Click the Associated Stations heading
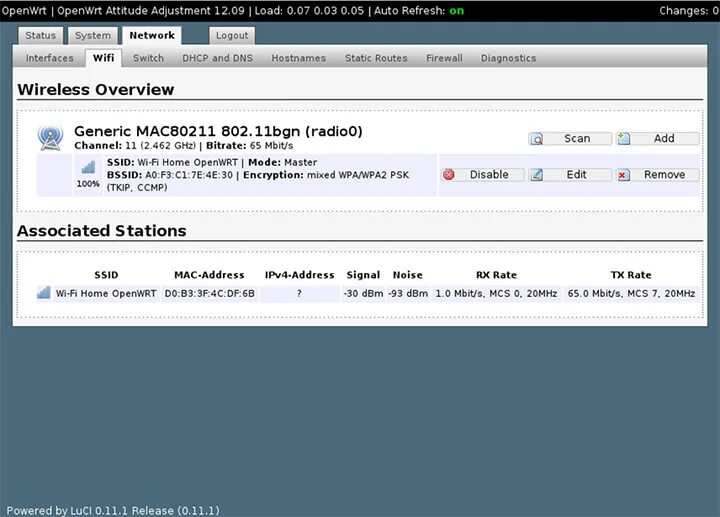 101,230
